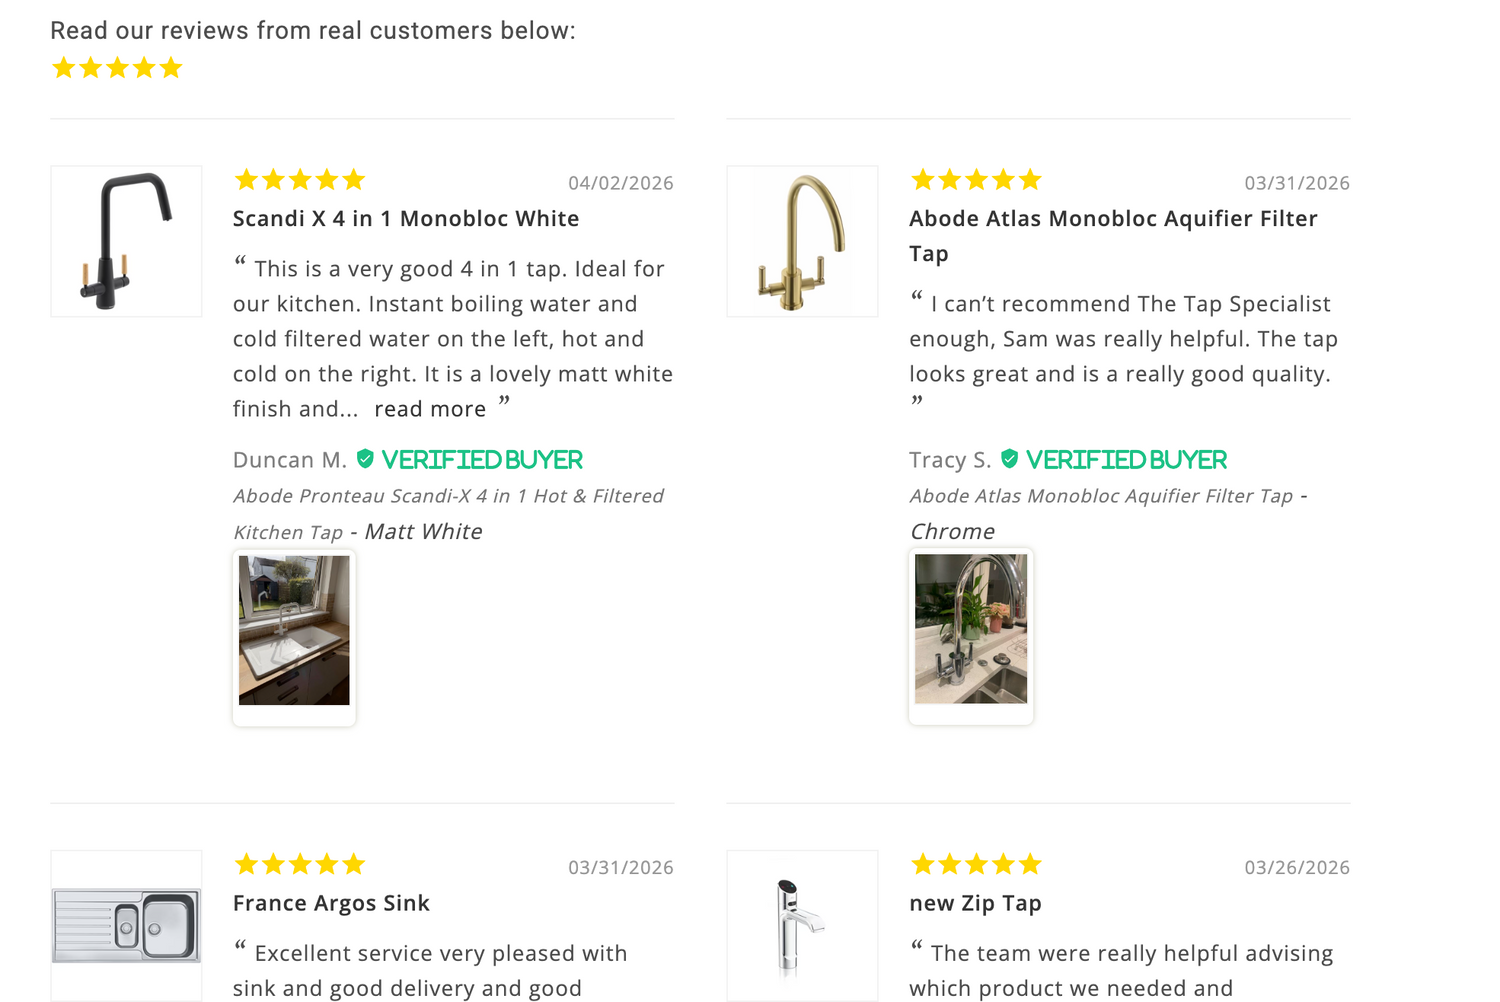Click the header five-star rating under reviews heading
This screenshot has height=1002, width=1500.
(117, 68)
